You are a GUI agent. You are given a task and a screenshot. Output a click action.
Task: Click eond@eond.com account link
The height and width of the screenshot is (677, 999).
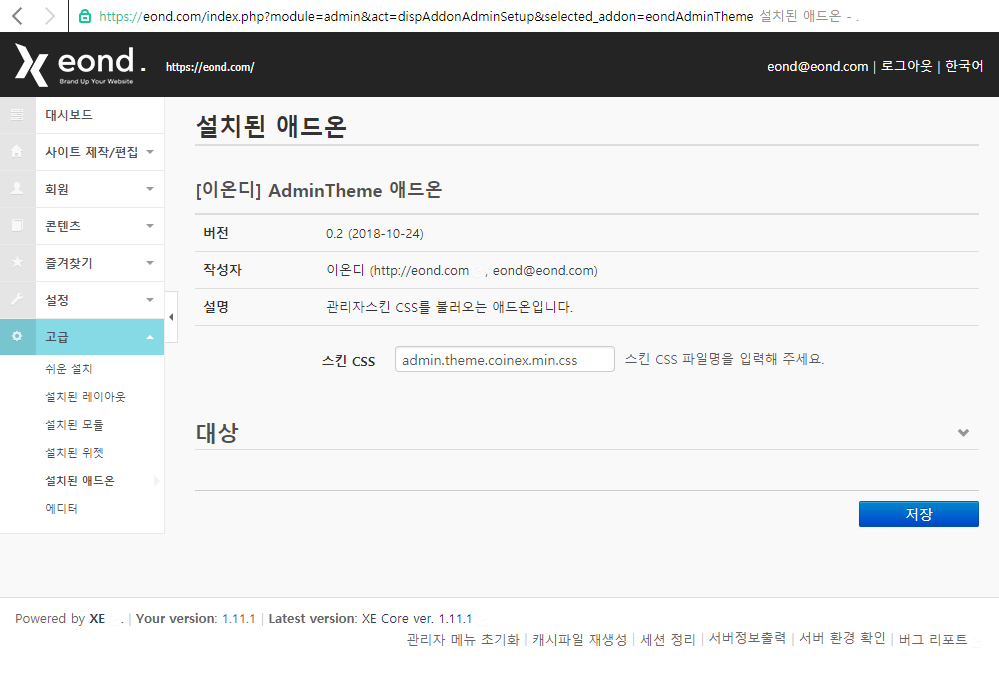tap(817, 66)
